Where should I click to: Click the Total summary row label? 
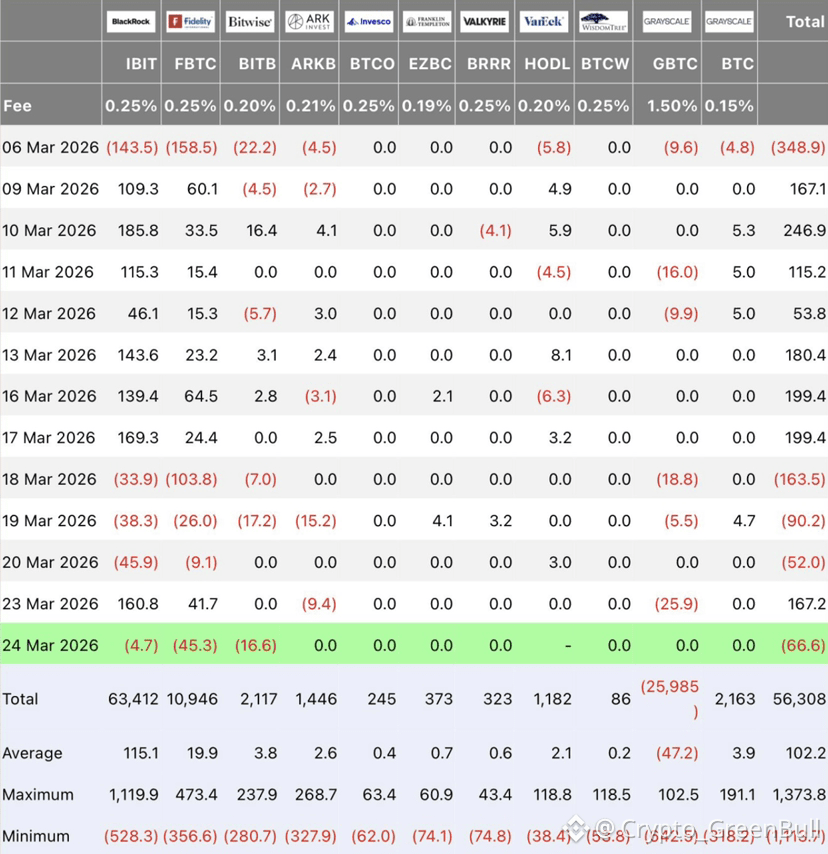(x=20, y=699)
